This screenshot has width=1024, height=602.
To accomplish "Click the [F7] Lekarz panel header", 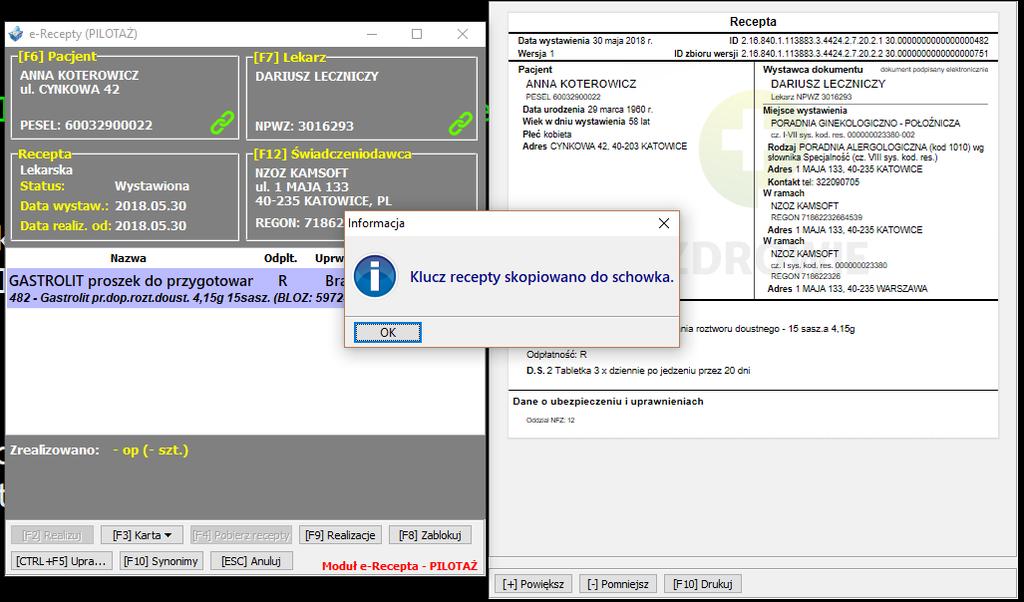I will click(289, 57).
